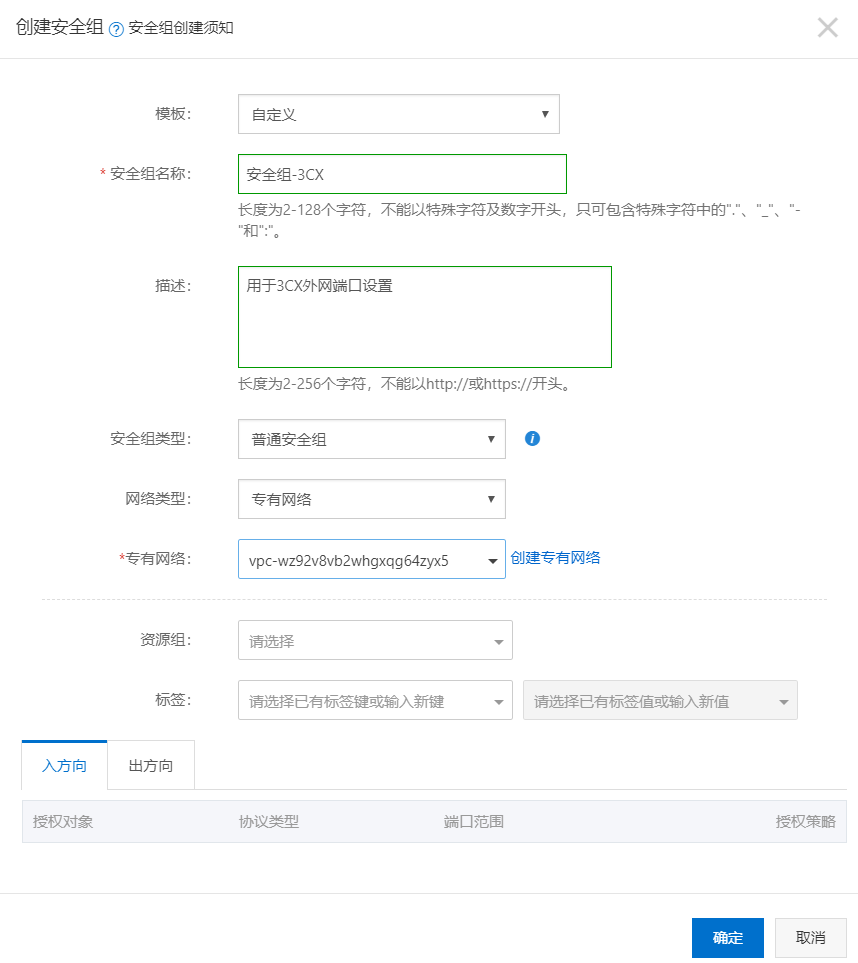Click the 端口范围 column header
Image resolution: width=858 pixels, height=963 pixels.
[x=474, y=822]
